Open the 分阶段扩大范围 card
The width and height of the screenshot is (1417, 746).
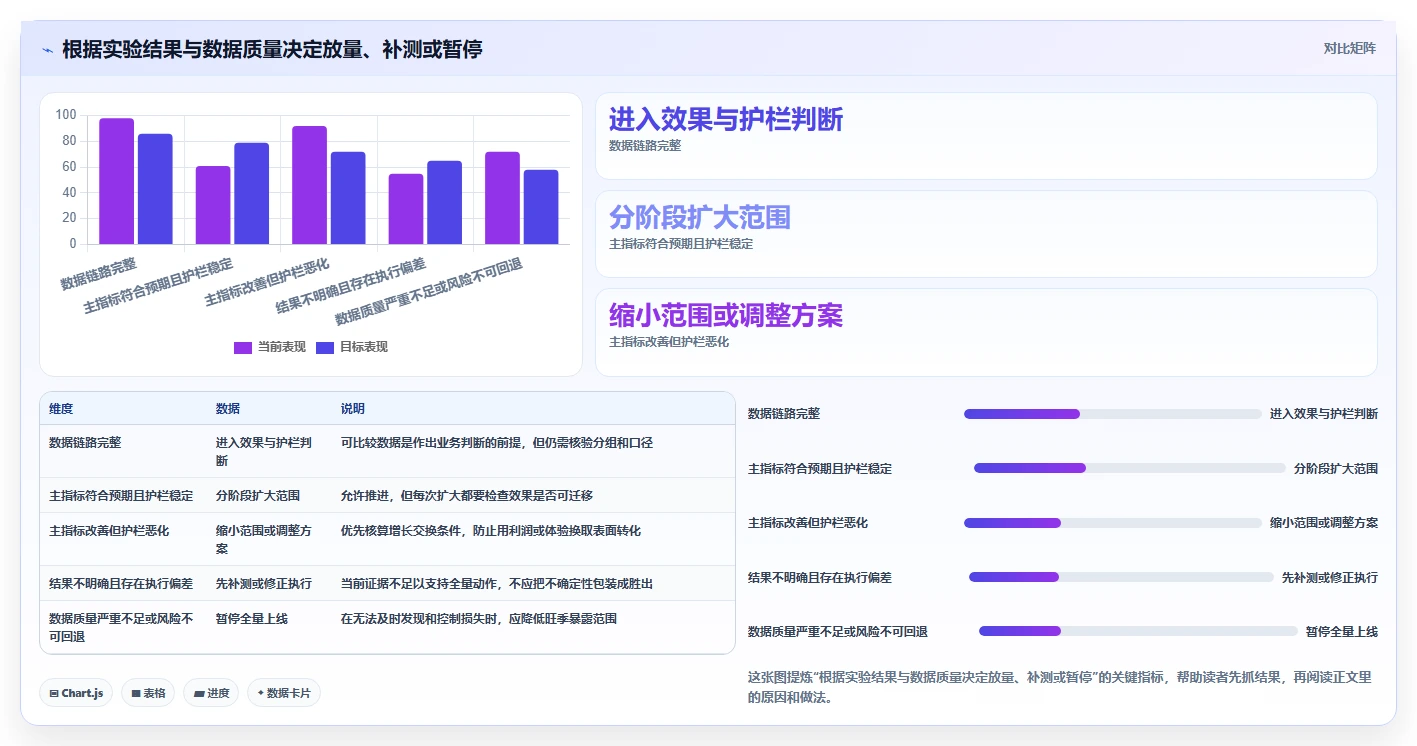pyautogui.click(x=986, y=234)
